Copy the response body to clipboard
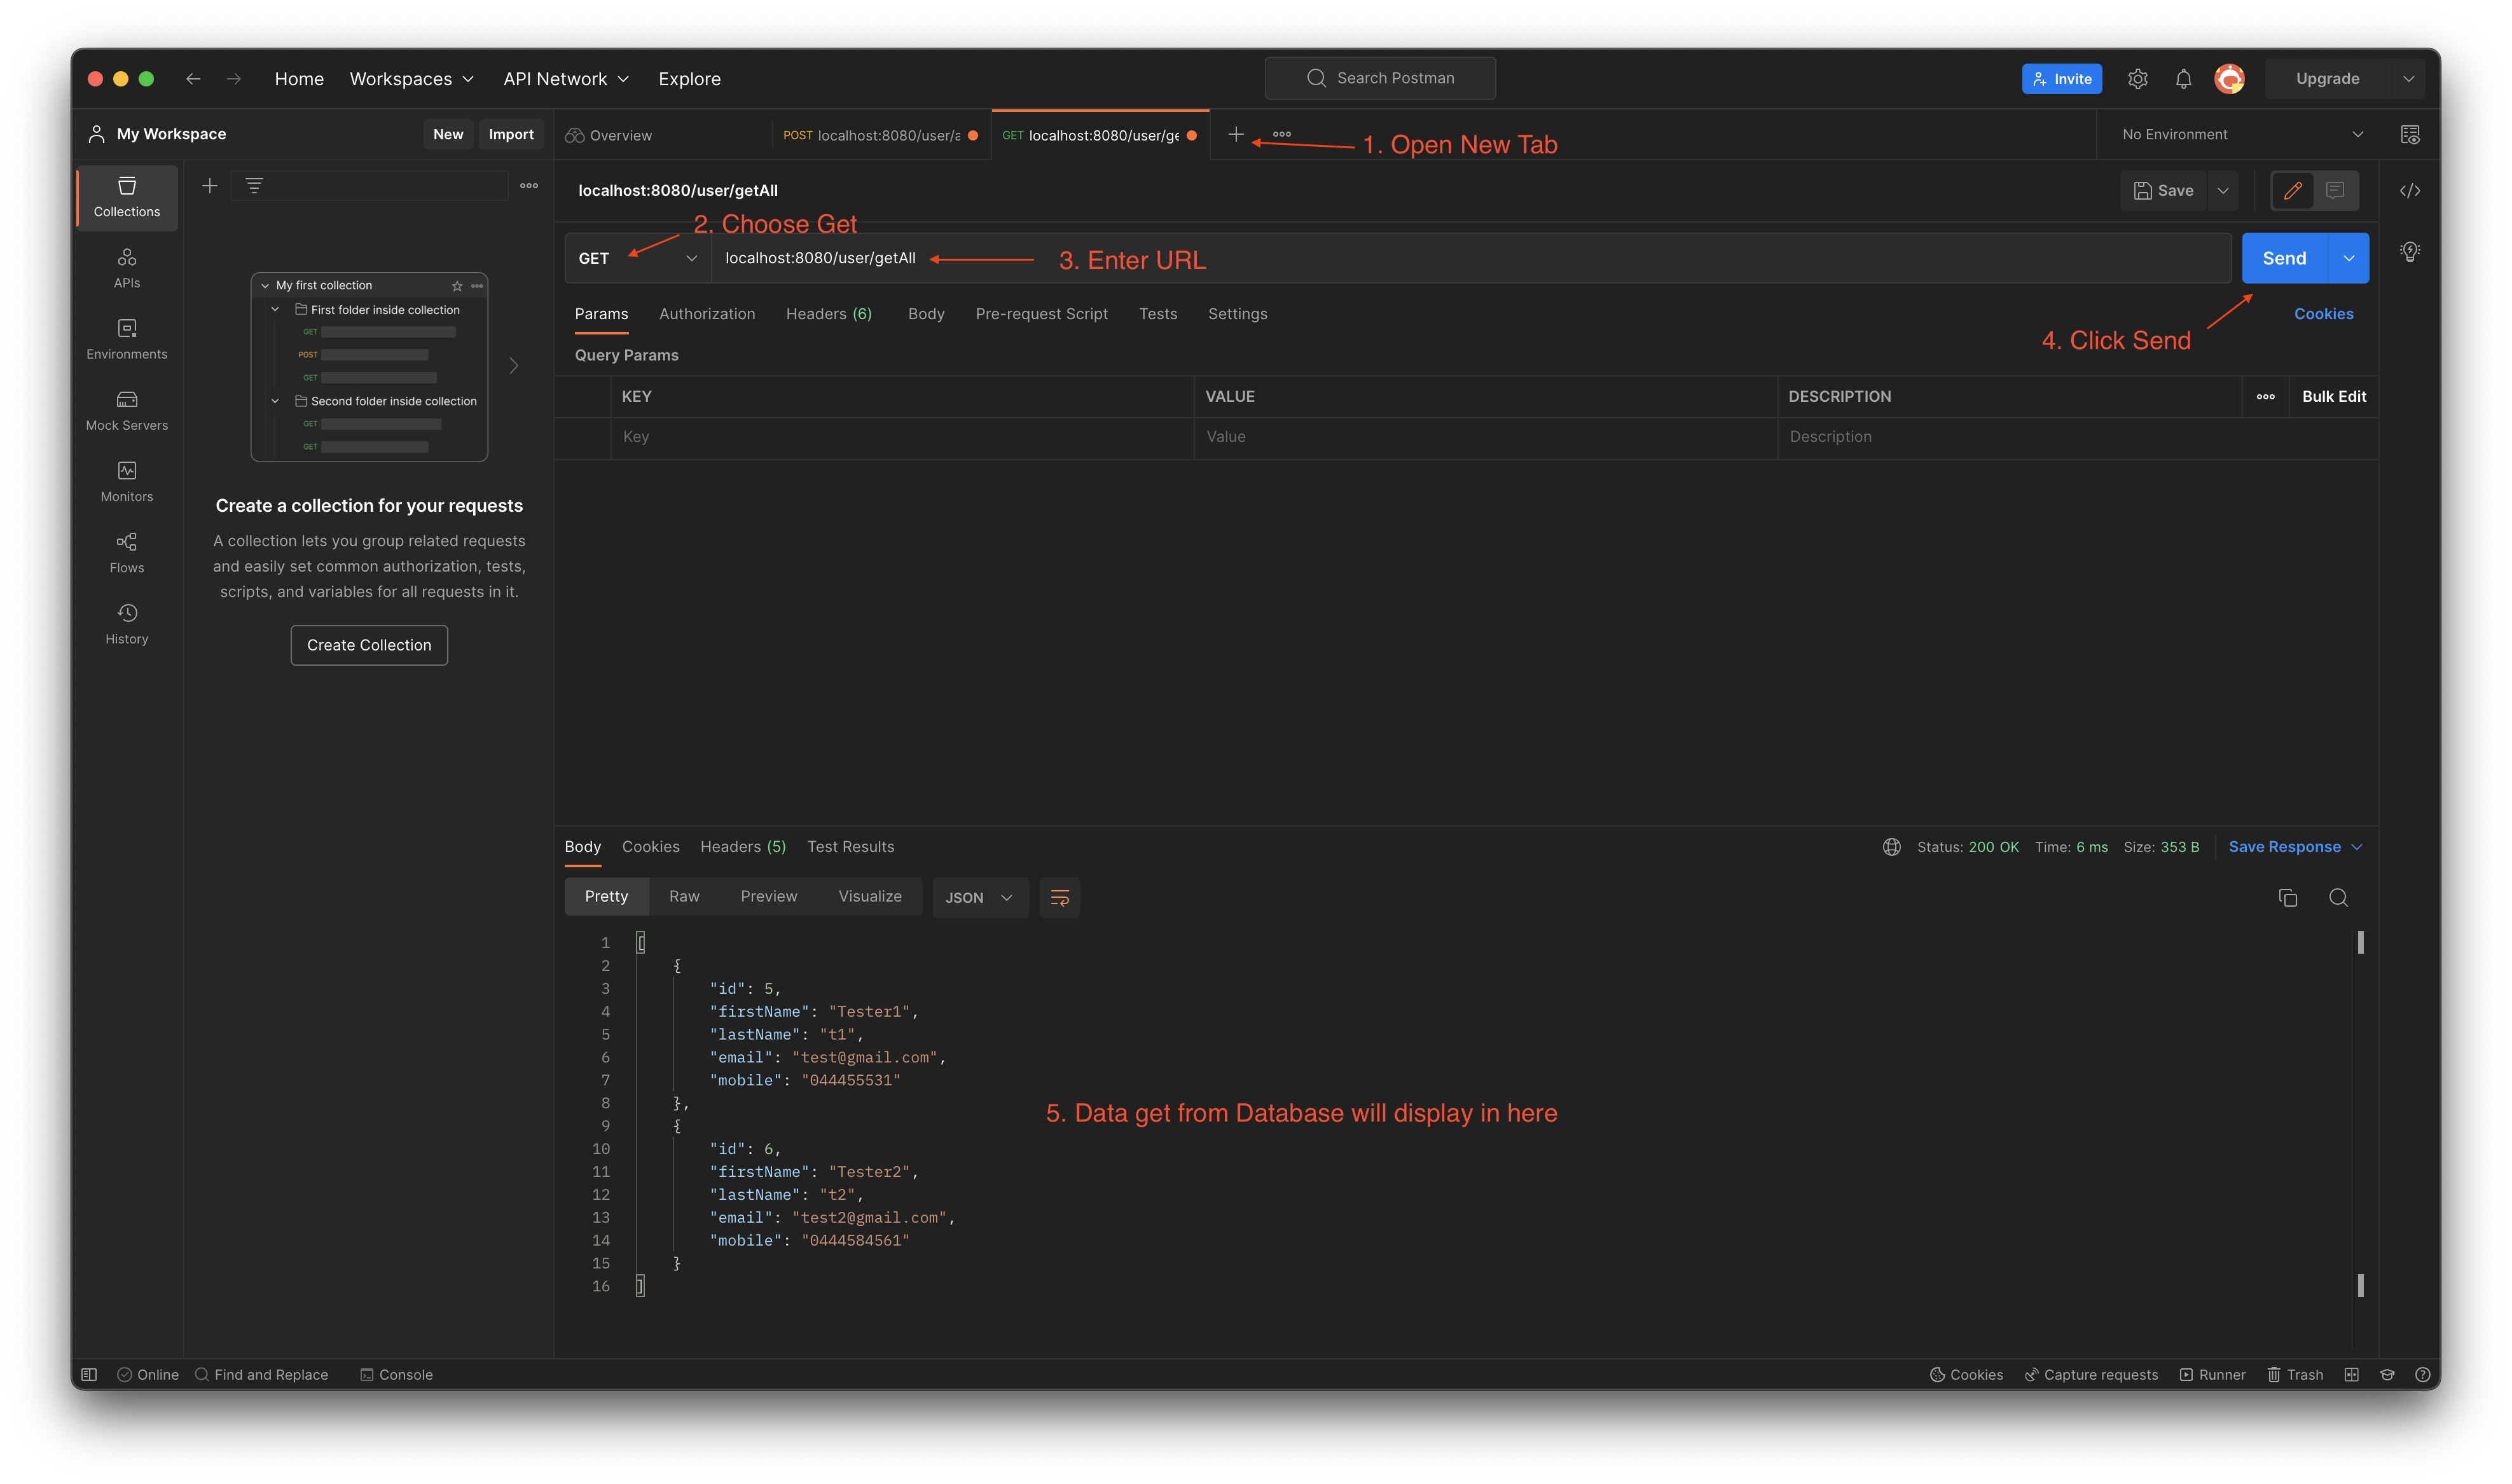Screen dimensions: 2512x1484 [x=2287, y=897]
